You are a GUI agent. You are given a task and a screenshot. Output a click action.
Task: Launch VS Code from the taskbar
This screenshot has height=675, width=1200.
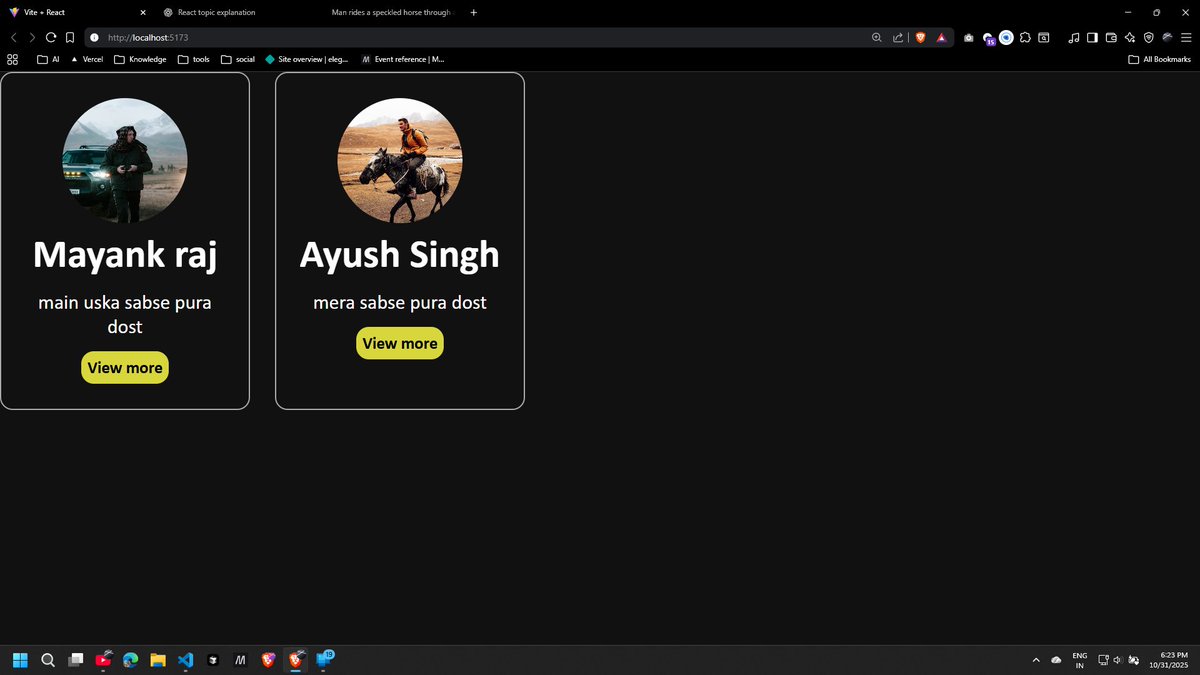coord(185,660)
